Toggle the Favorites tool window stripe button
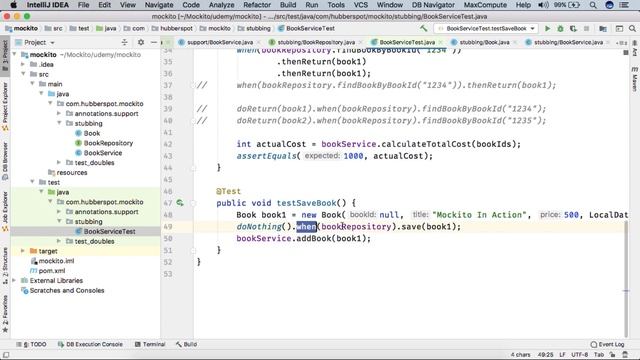640x360 pixels. point(5,313)
